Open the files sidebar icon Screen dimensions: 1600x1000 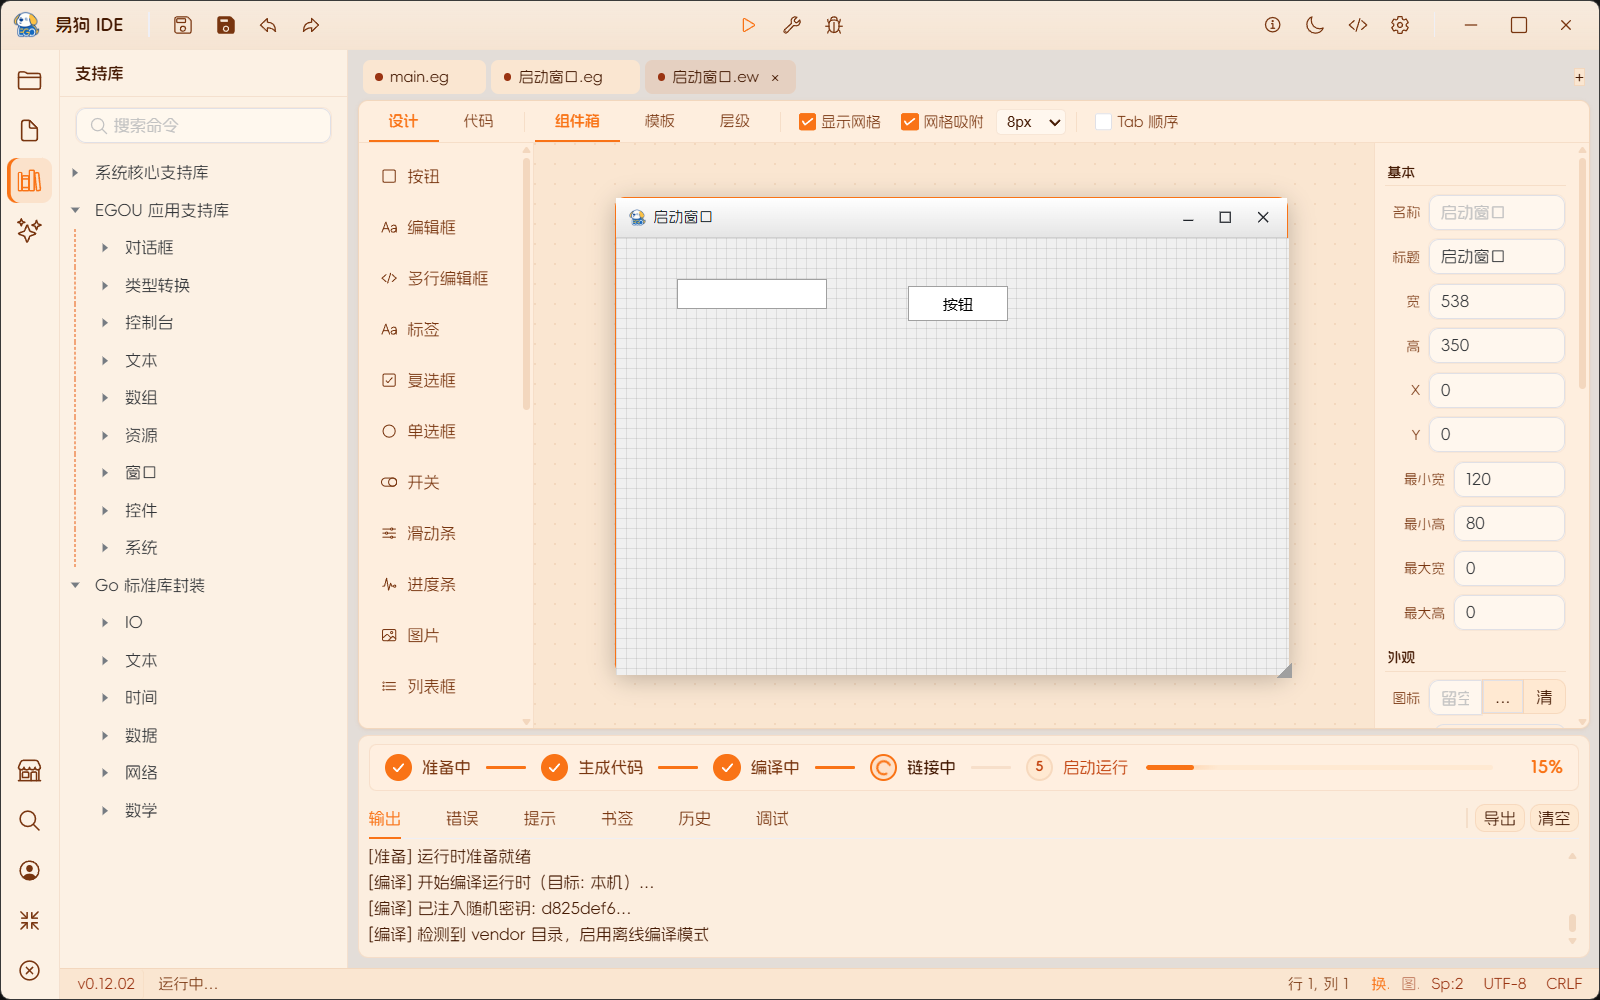click(30, 131)
